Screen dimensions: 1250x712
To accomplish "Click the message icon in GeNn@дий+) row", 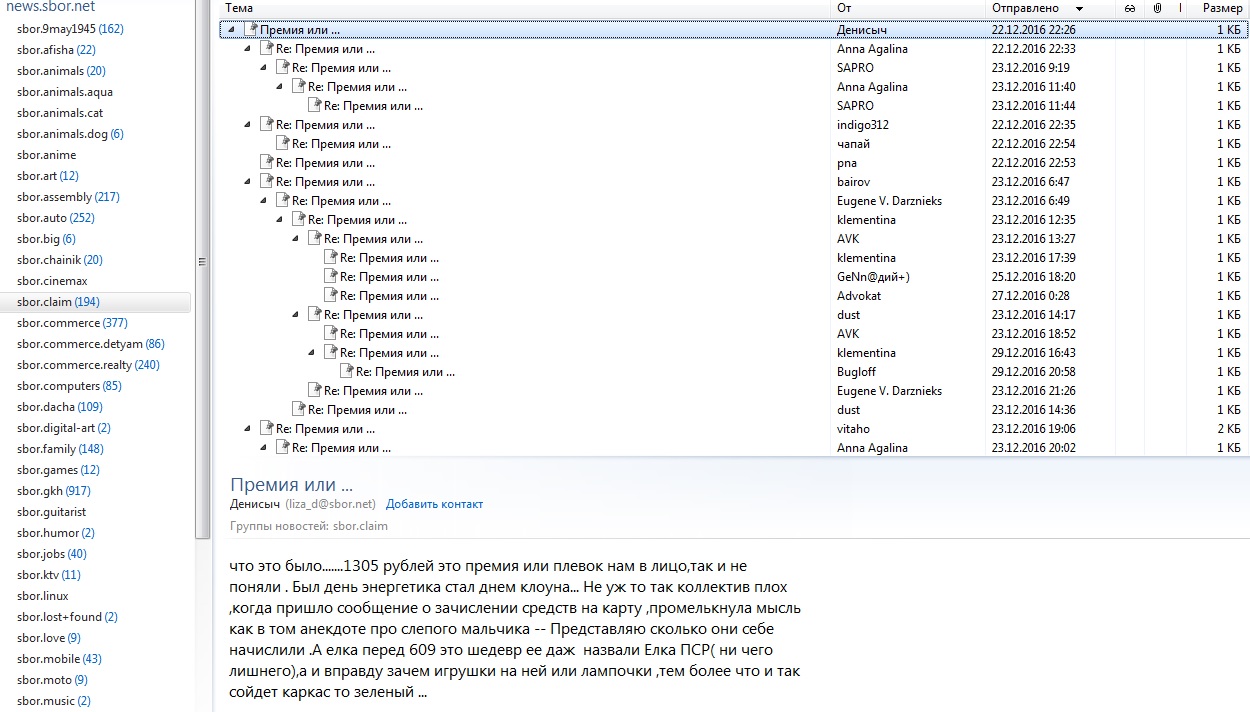I will pyautogui.click(x=330, y=276).
